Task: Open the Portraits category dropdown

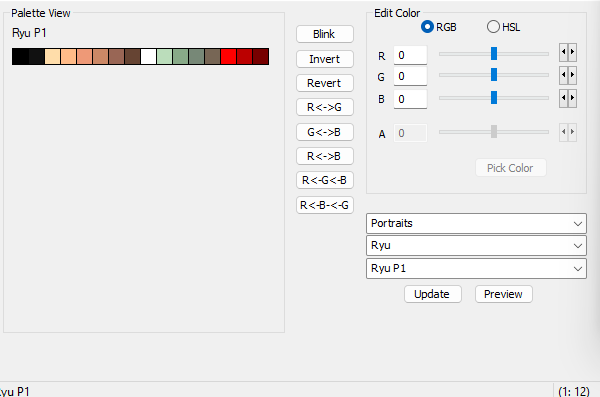Action: [476, 224]
